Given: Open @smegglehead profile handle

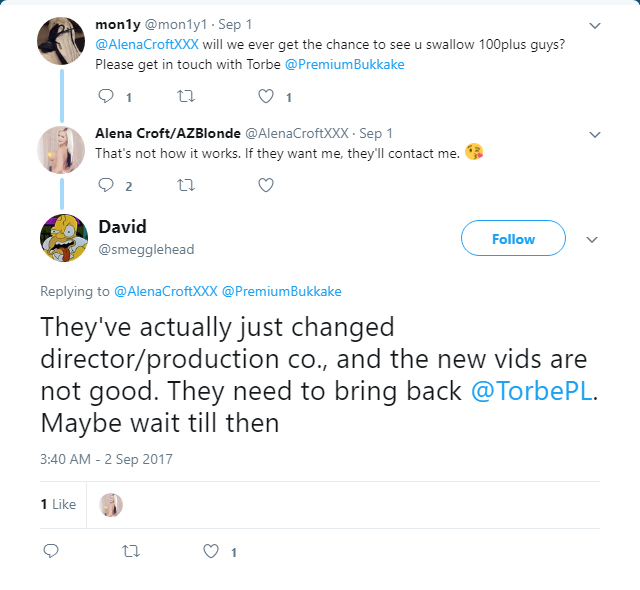Looking at the screenshot, I should 146,250.
